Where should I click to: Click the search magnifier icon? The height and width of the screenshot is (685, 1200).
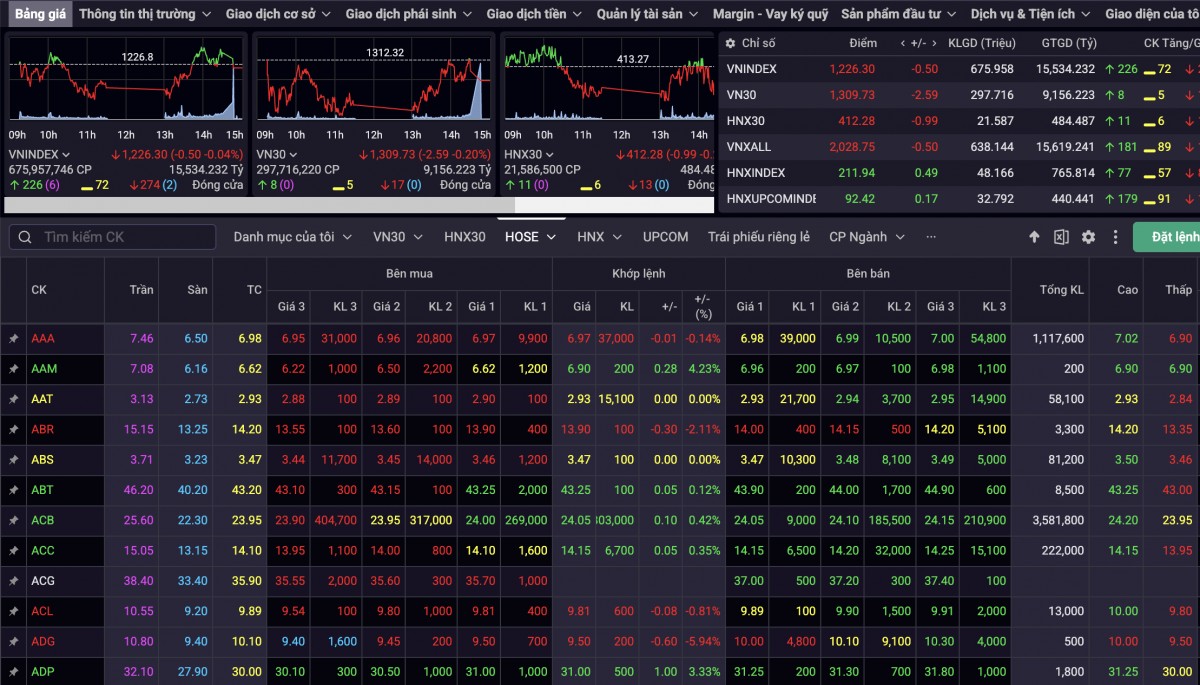pyautogui.click(x=24, y=237)
